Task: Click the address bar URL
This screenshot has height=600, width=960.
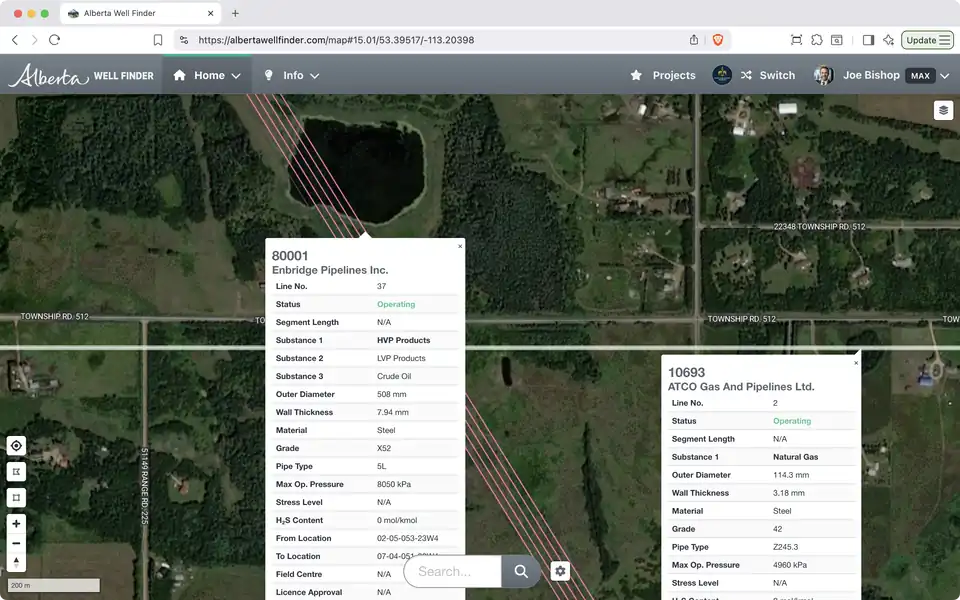Action: click(x=336, y=40)
